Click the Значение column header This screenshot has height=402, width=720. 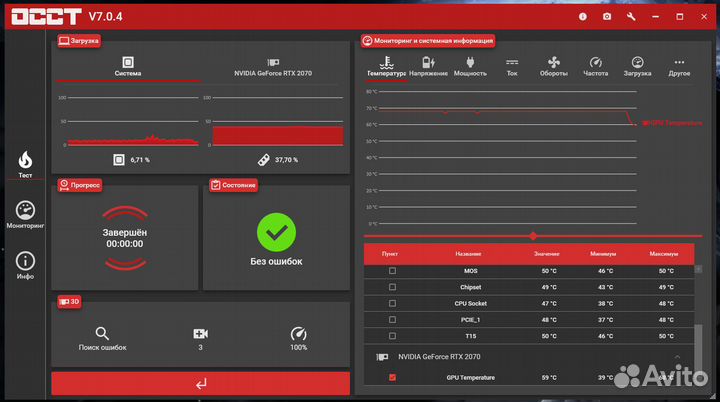coord(546,254)
